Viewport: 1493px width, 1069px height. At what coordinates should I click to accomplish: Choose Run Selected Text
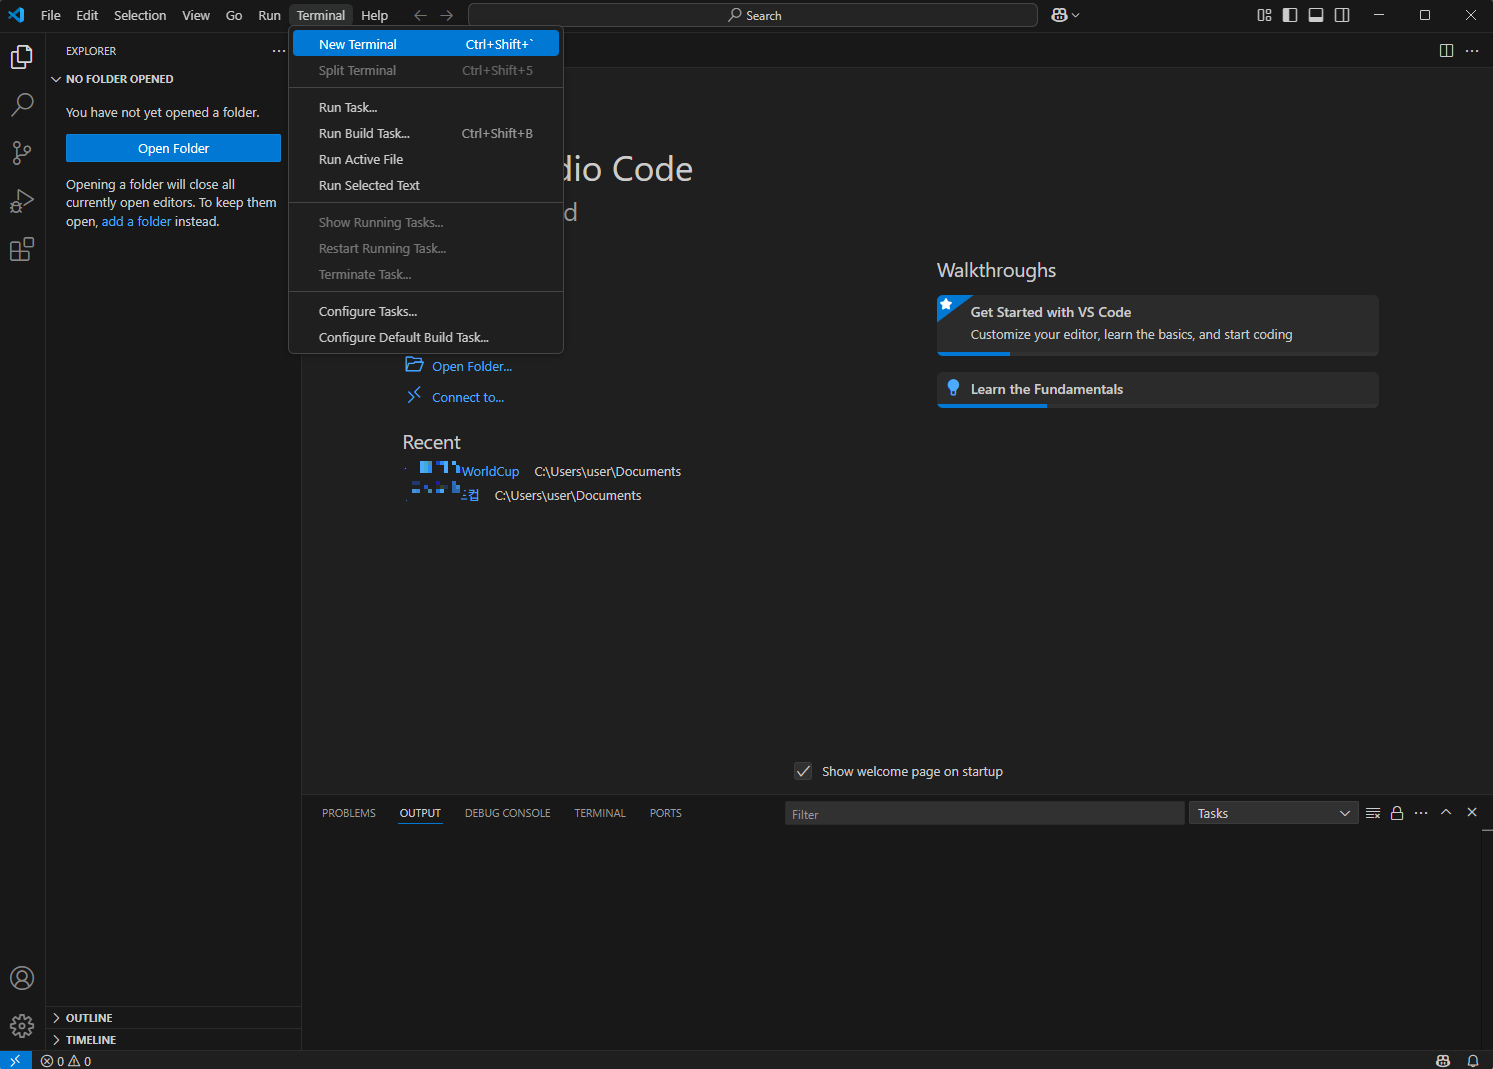pyautogui.click(x=426, y=185)
